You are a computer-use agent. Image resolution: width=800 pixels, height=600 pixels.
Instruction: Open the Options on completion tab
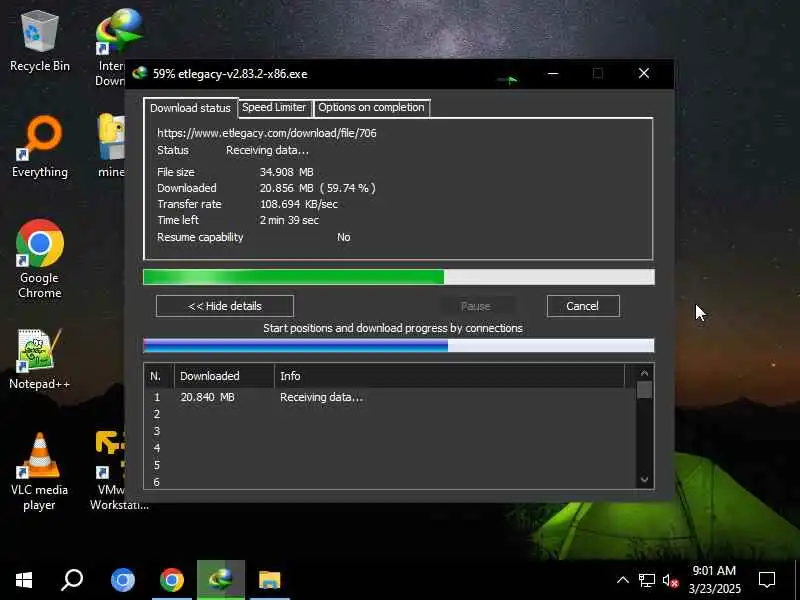pyautogui.click(x=371, y=107)
